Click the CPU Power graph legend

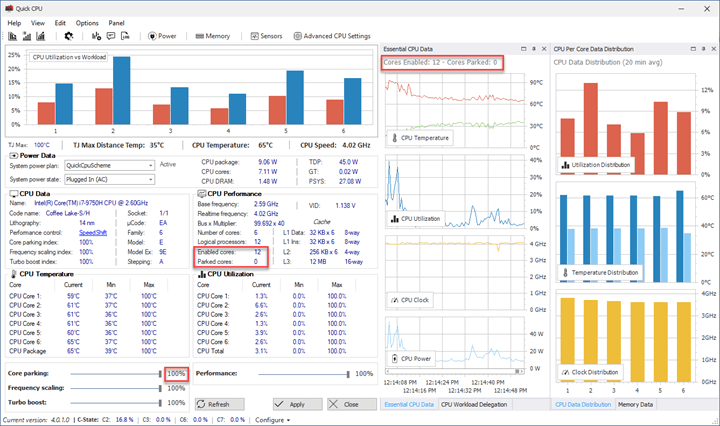point(411,359)
